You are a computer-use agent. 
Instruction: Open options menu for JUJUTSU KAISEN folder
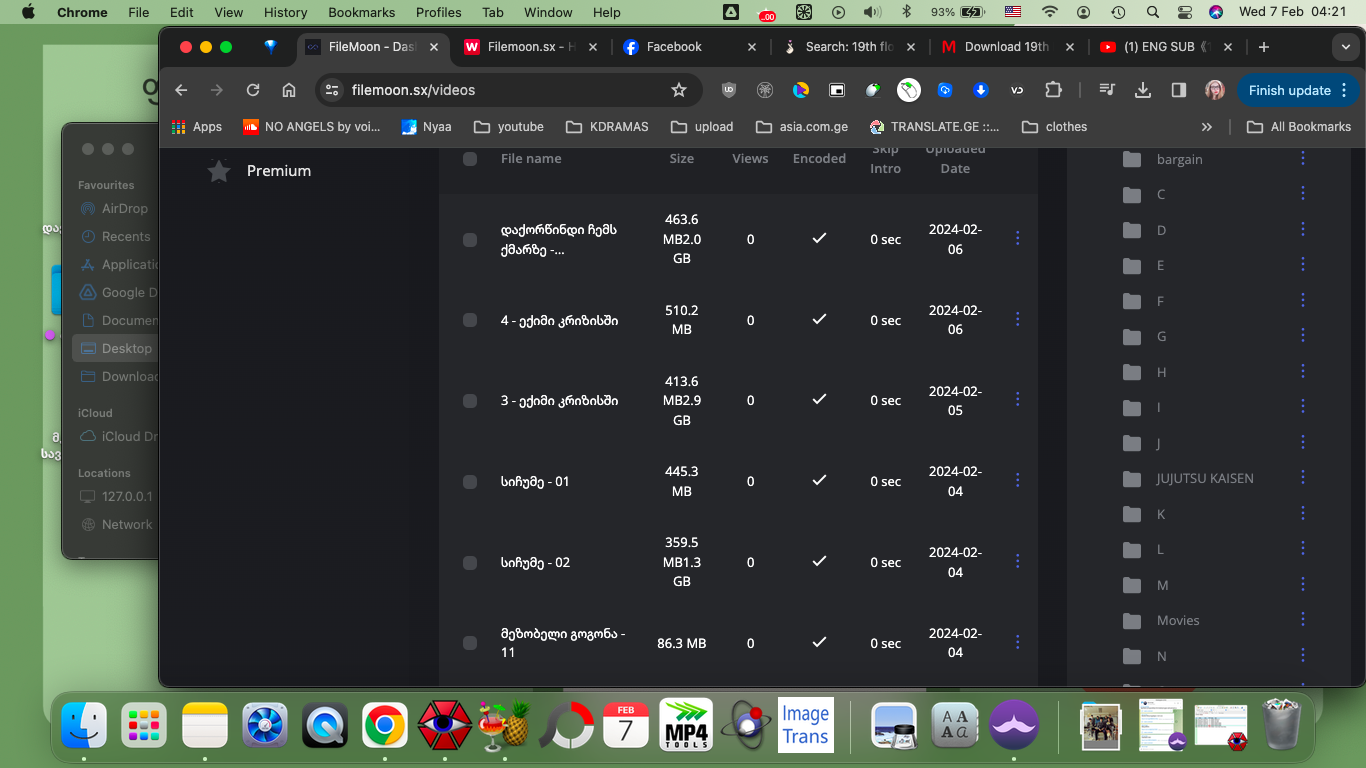1302,477
